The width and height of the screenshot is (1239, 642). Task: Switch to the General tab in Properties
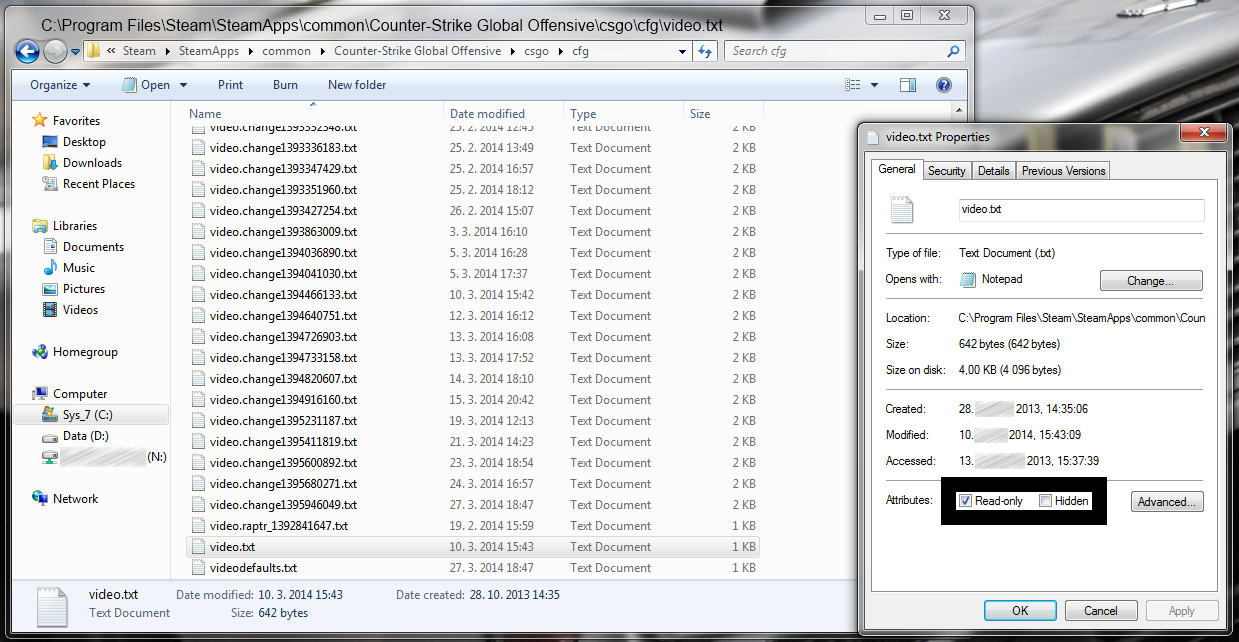(x=896, y=169)
